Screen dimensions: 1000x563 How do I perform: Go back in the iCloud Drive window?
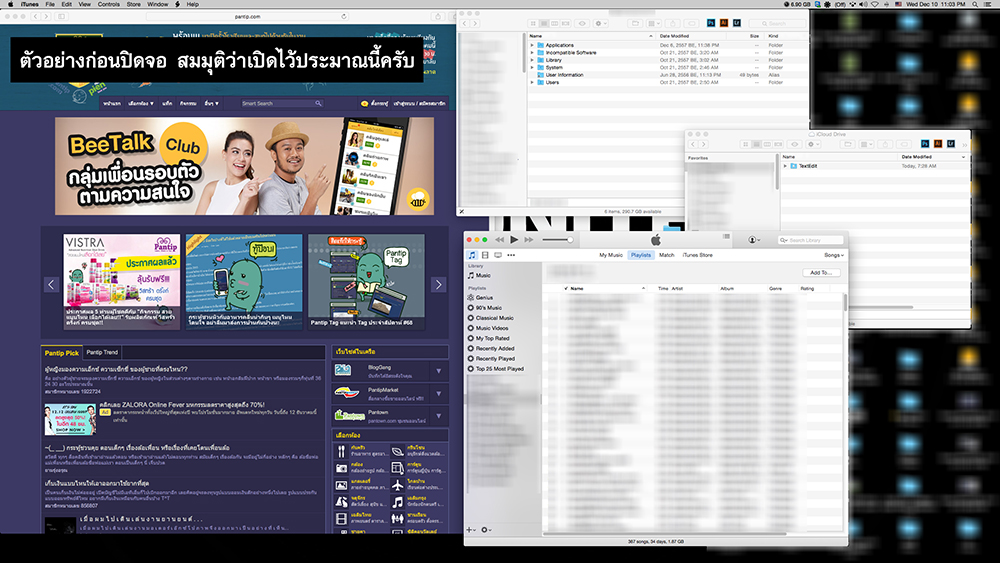[693, 144]
